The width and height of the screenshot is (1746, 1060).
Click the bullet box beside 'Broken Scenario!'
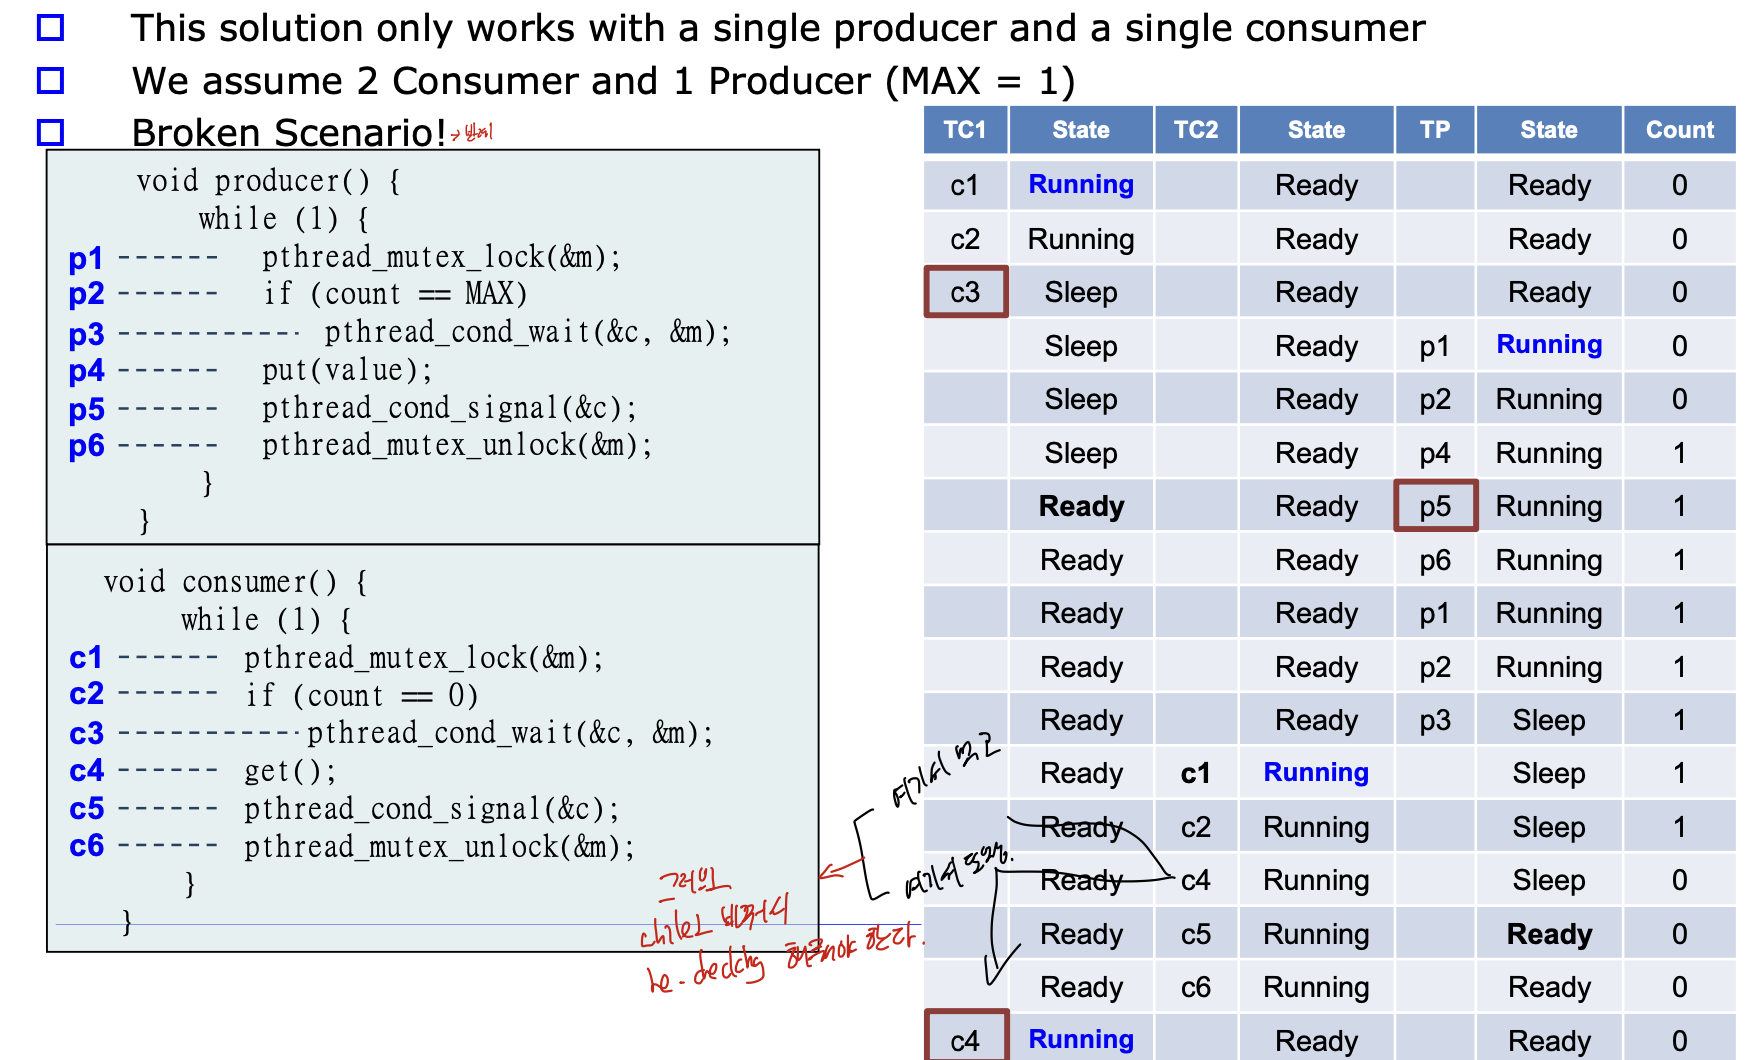pos(50,132)
